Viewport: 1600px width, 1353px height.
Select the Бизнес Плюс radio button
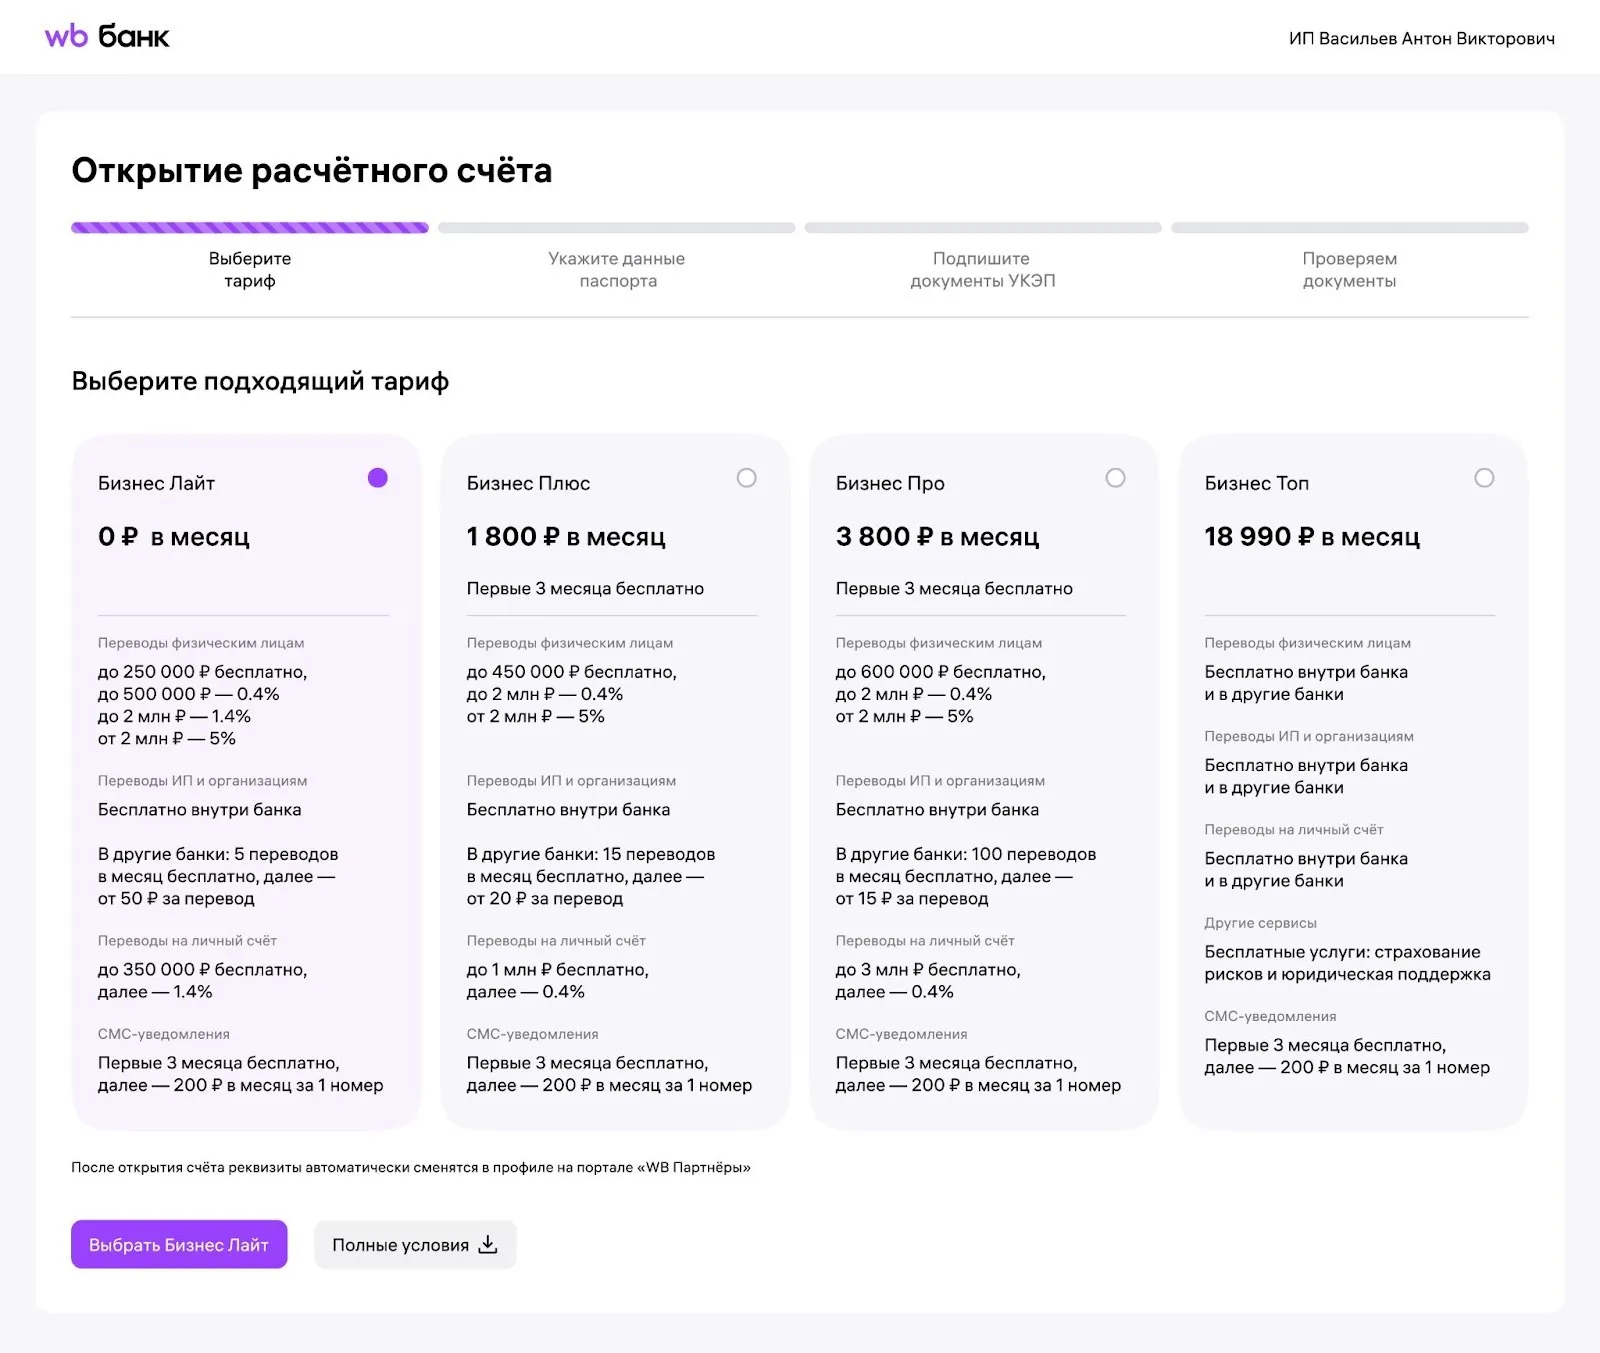[746, 478]
